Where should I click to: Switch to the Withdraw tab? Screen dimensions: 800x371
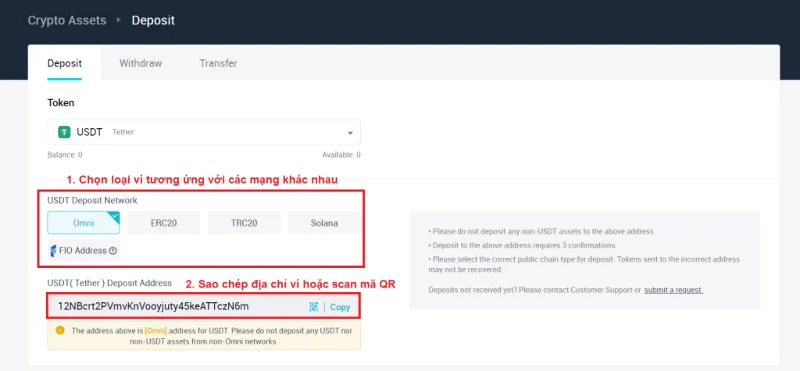tap(140, 63)
